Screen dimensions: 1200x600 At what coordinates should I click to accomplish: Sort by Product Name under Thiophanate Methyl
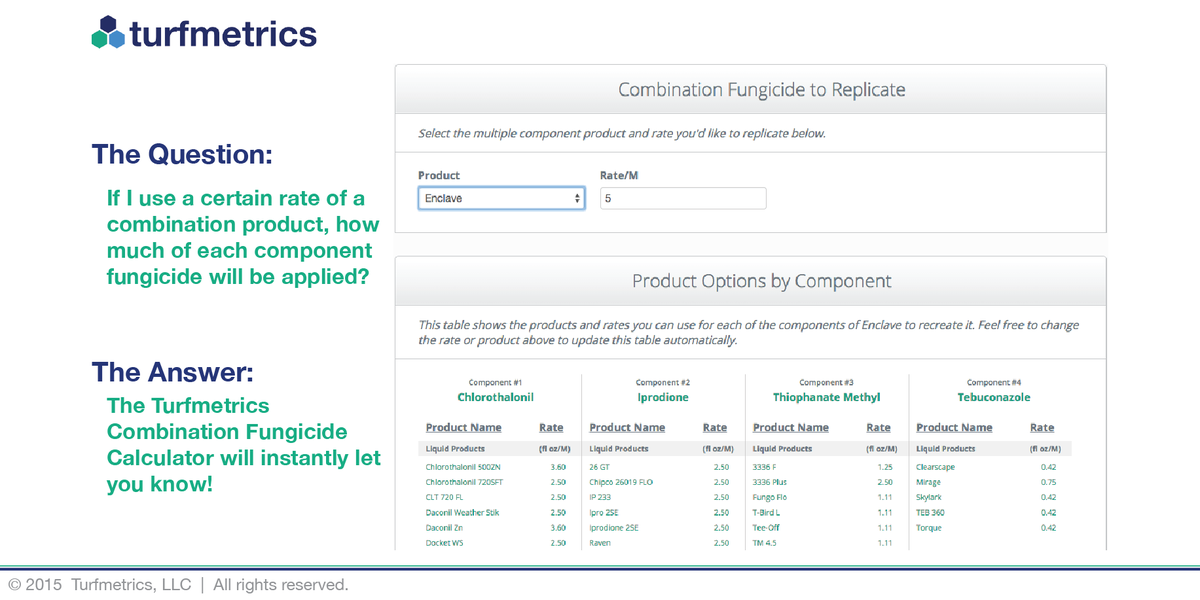pos(791,428)
